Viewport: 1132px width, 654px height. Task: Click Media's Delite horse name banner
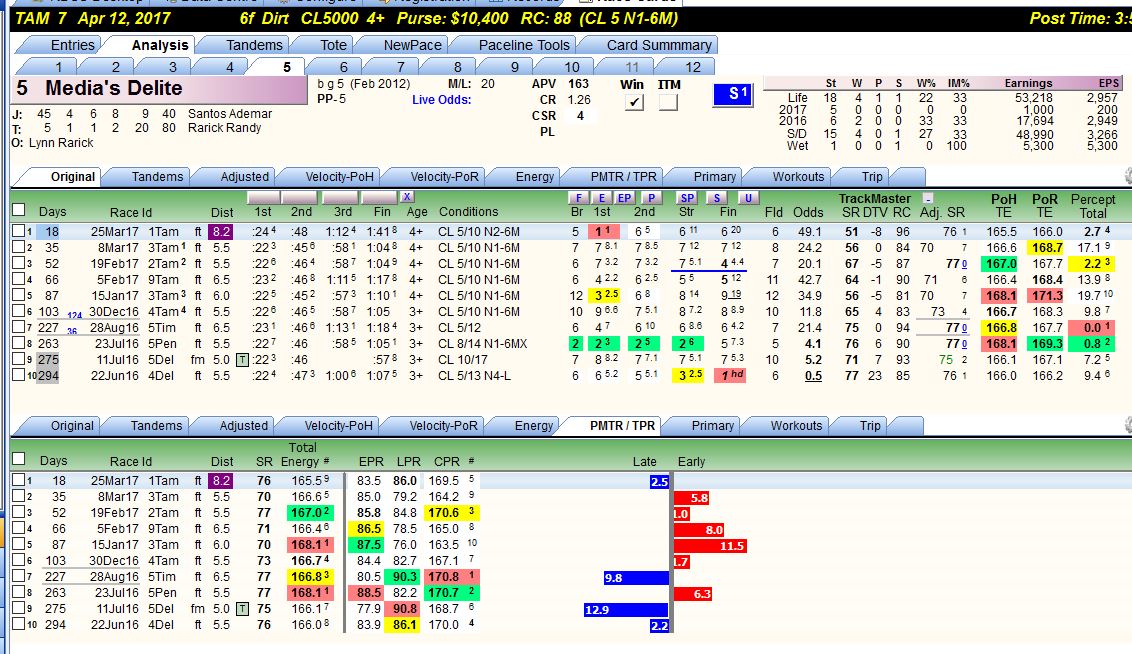tap(160, 90)
